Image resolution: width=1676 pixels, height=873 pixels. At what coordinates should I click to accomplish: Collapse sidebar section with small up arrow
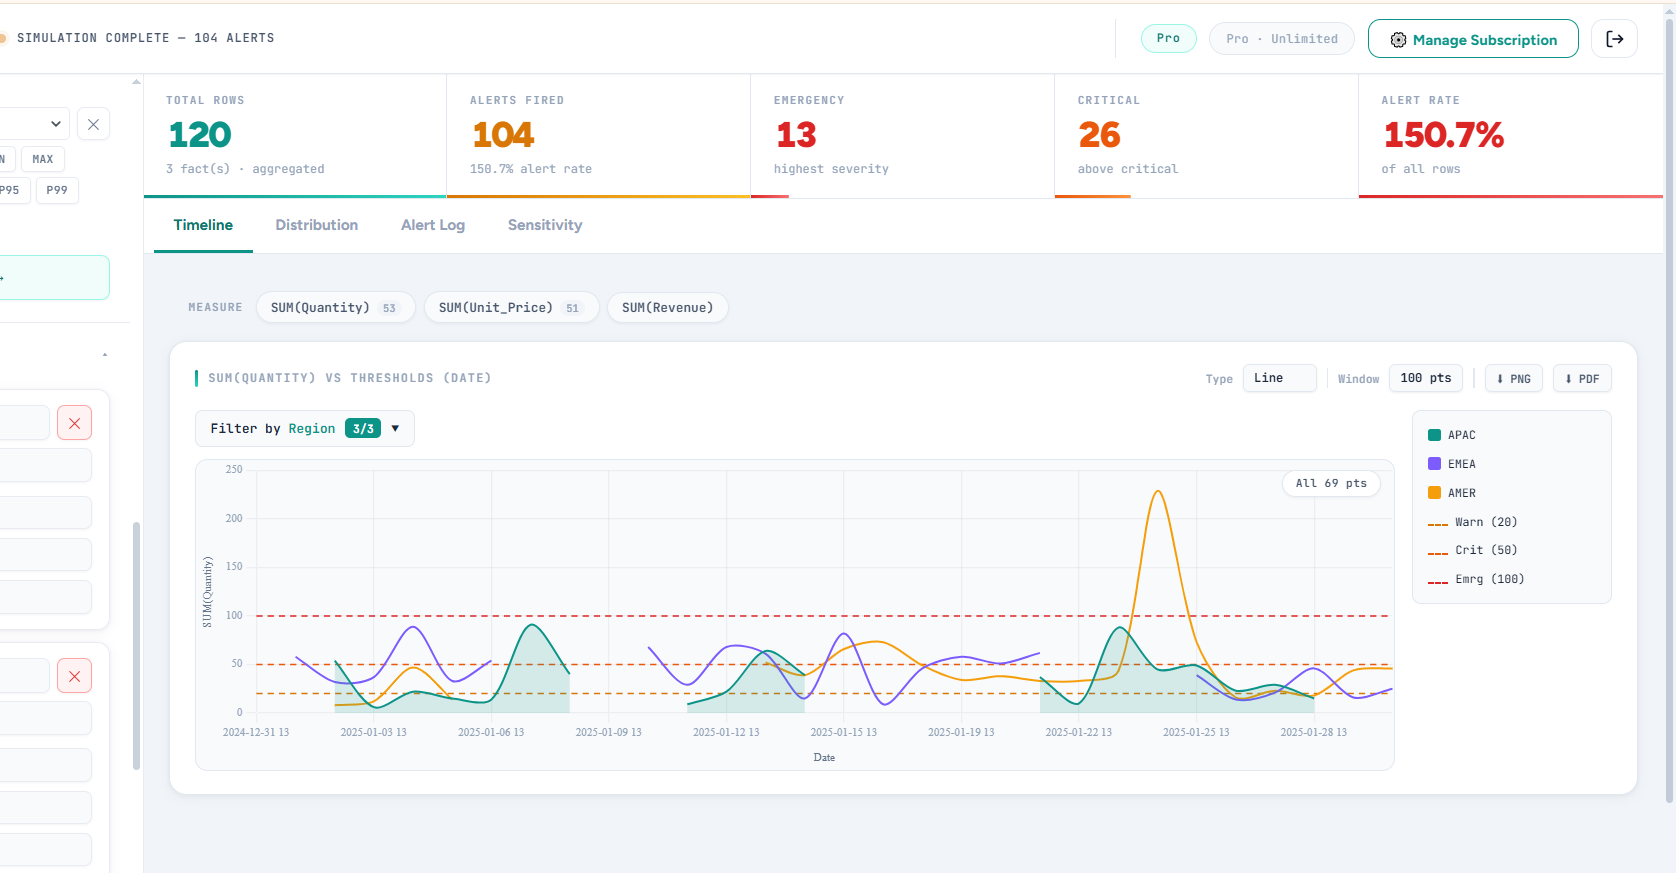pyautogui.click(x=105, y=355)
